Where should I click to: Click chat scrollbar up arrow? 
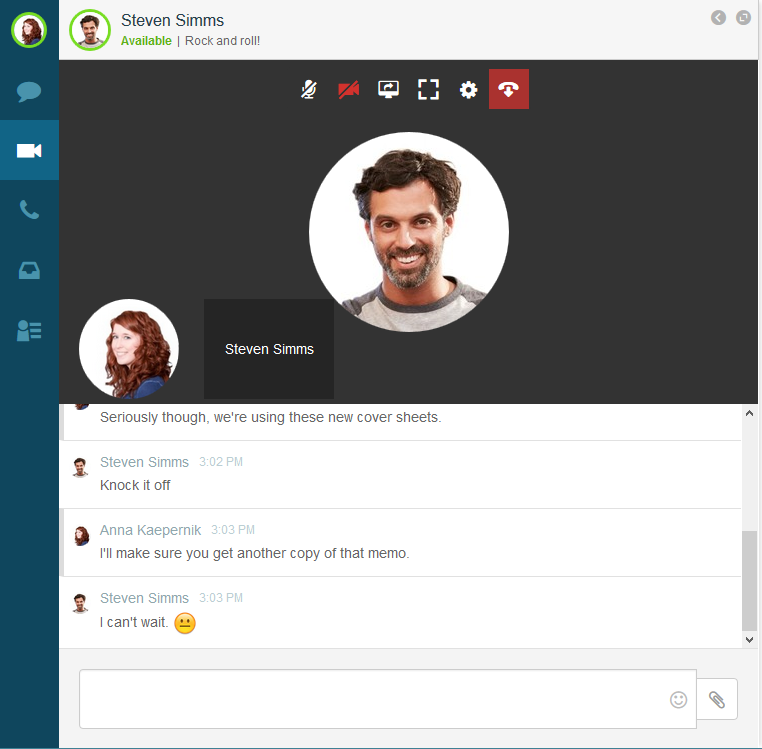click(749, 413)
